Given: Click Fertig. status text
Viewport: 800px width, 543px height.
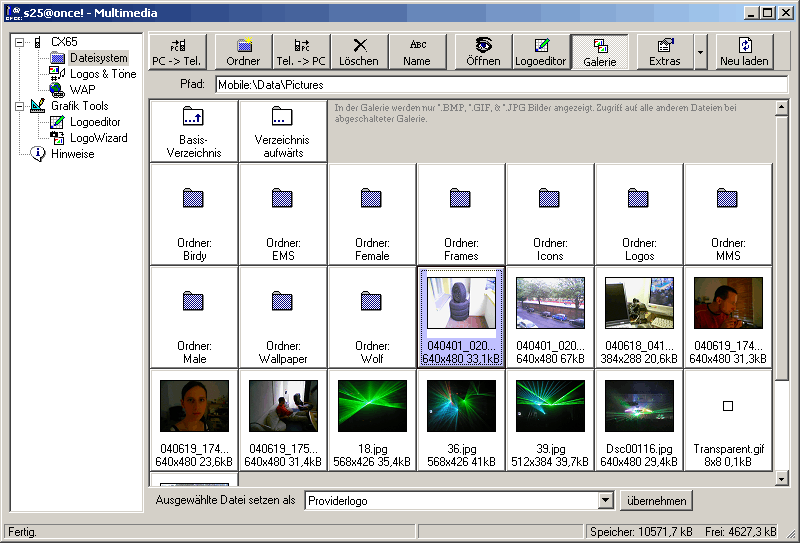Looking at the screenshot, I should tap(22, 532).
